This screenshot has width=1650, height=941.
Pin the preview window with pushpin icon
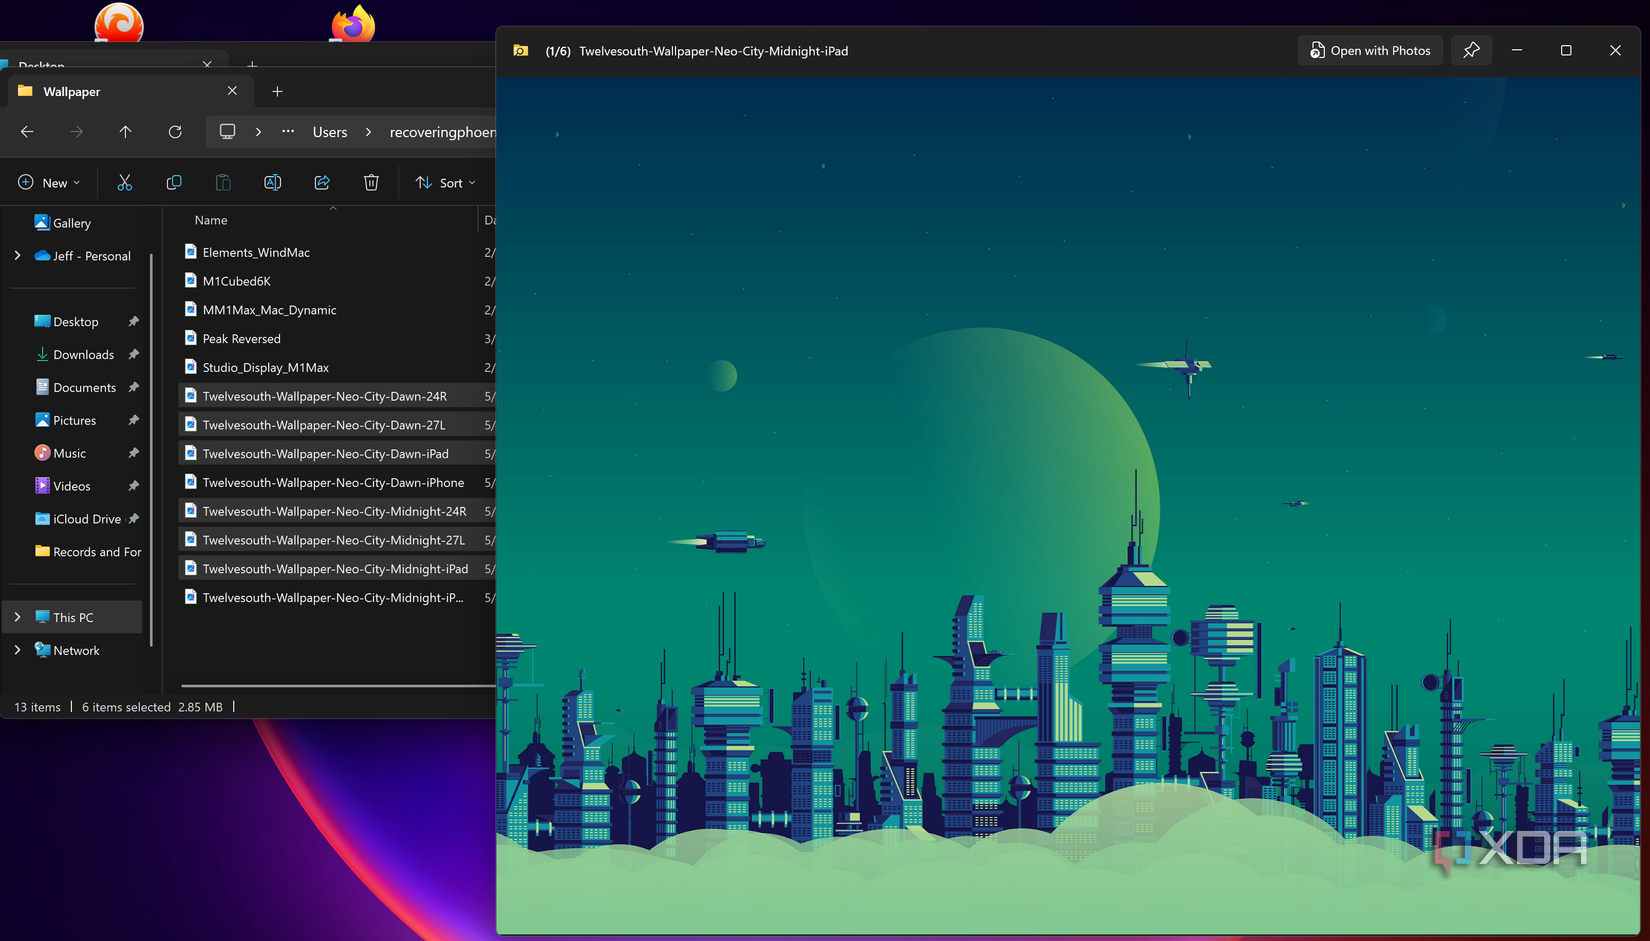[x=1471, y=50]
